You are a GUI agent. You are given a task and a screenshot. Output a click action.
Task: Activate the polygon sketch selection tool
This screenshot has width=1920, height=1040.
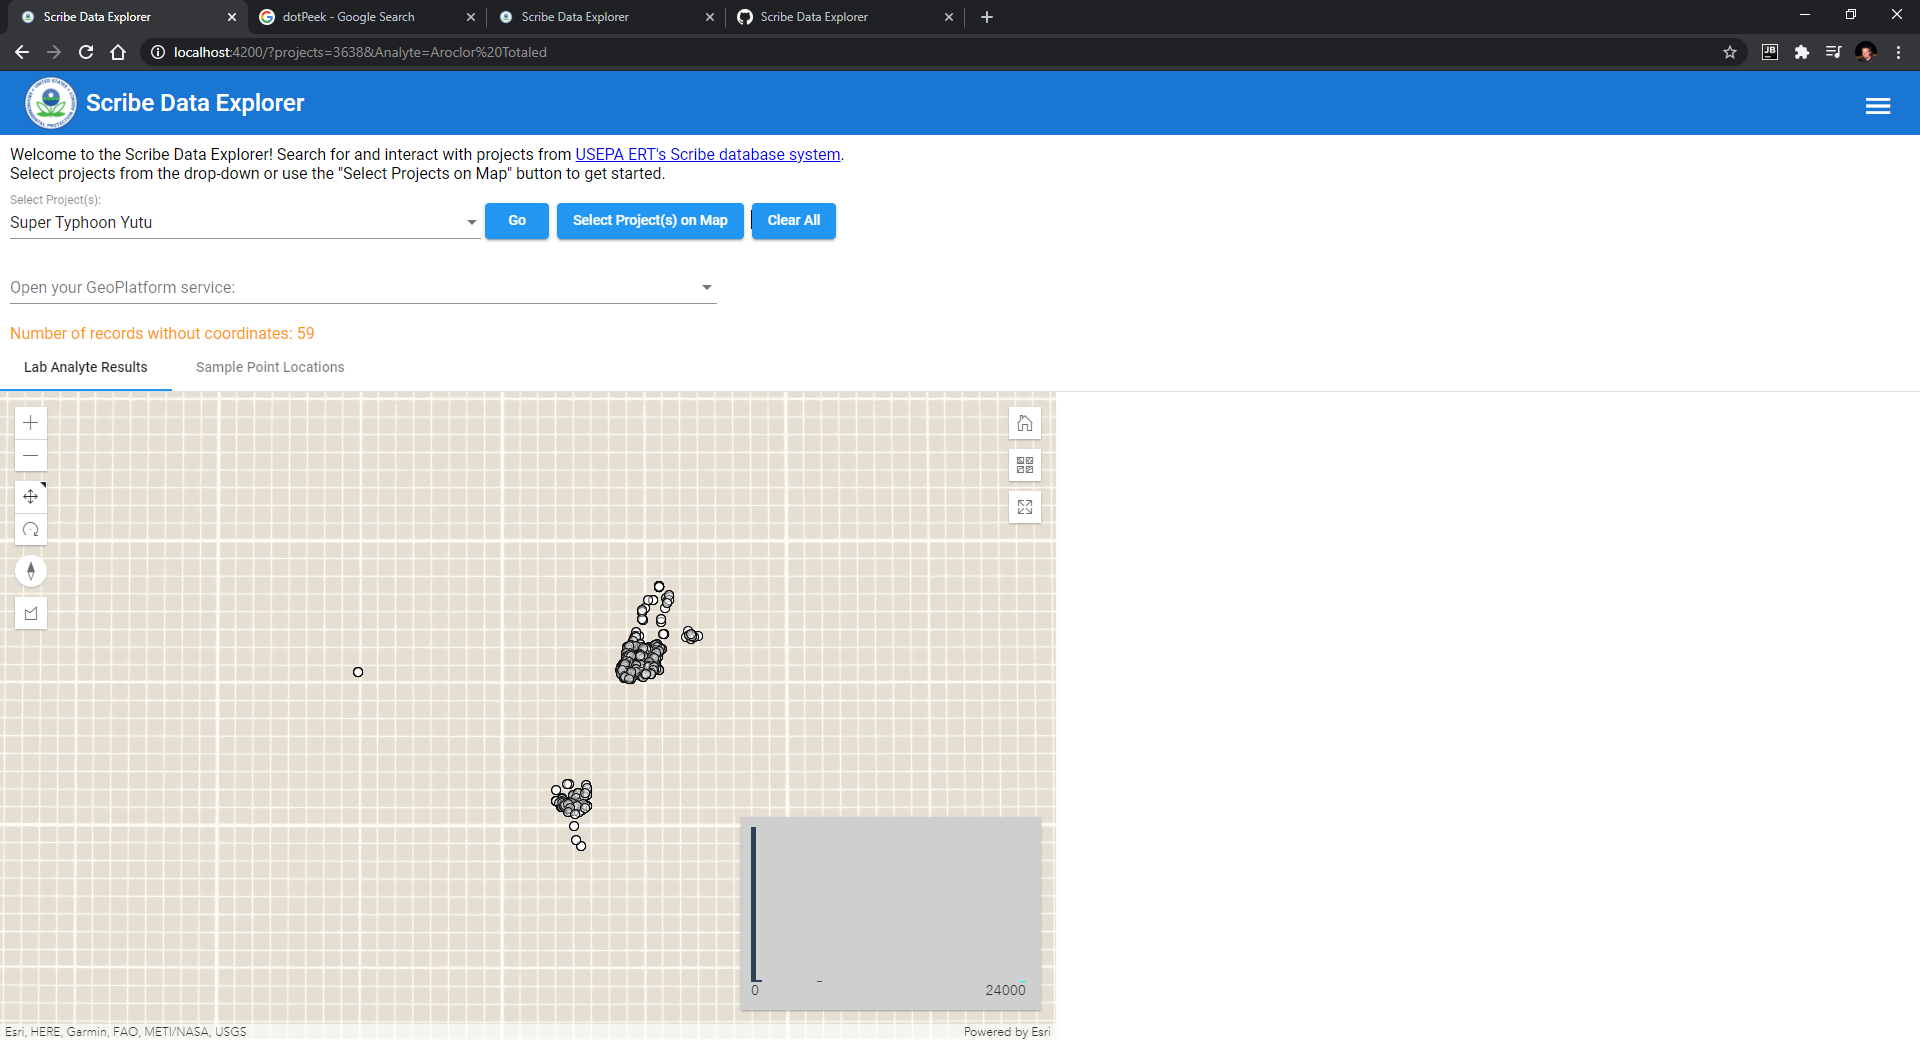31,612
